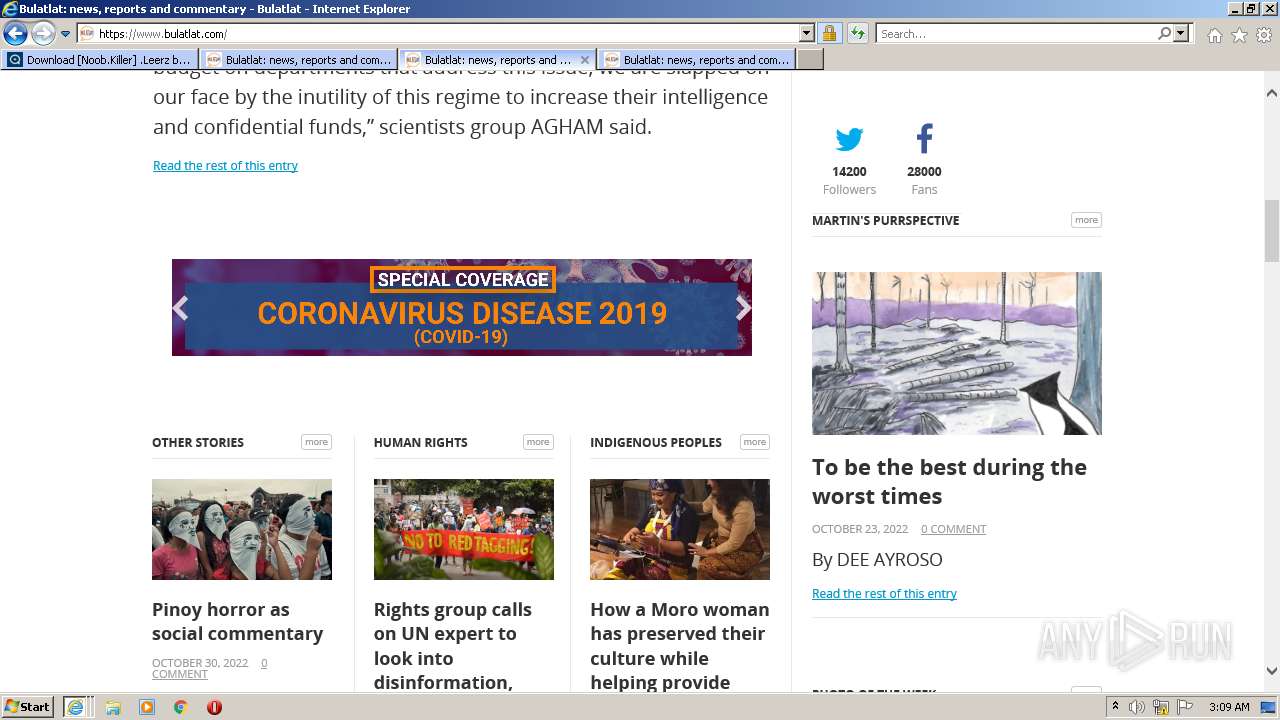Launch Windows Media Player from the taskbar
Screen dimensions: 1280x720
point(147,707)
